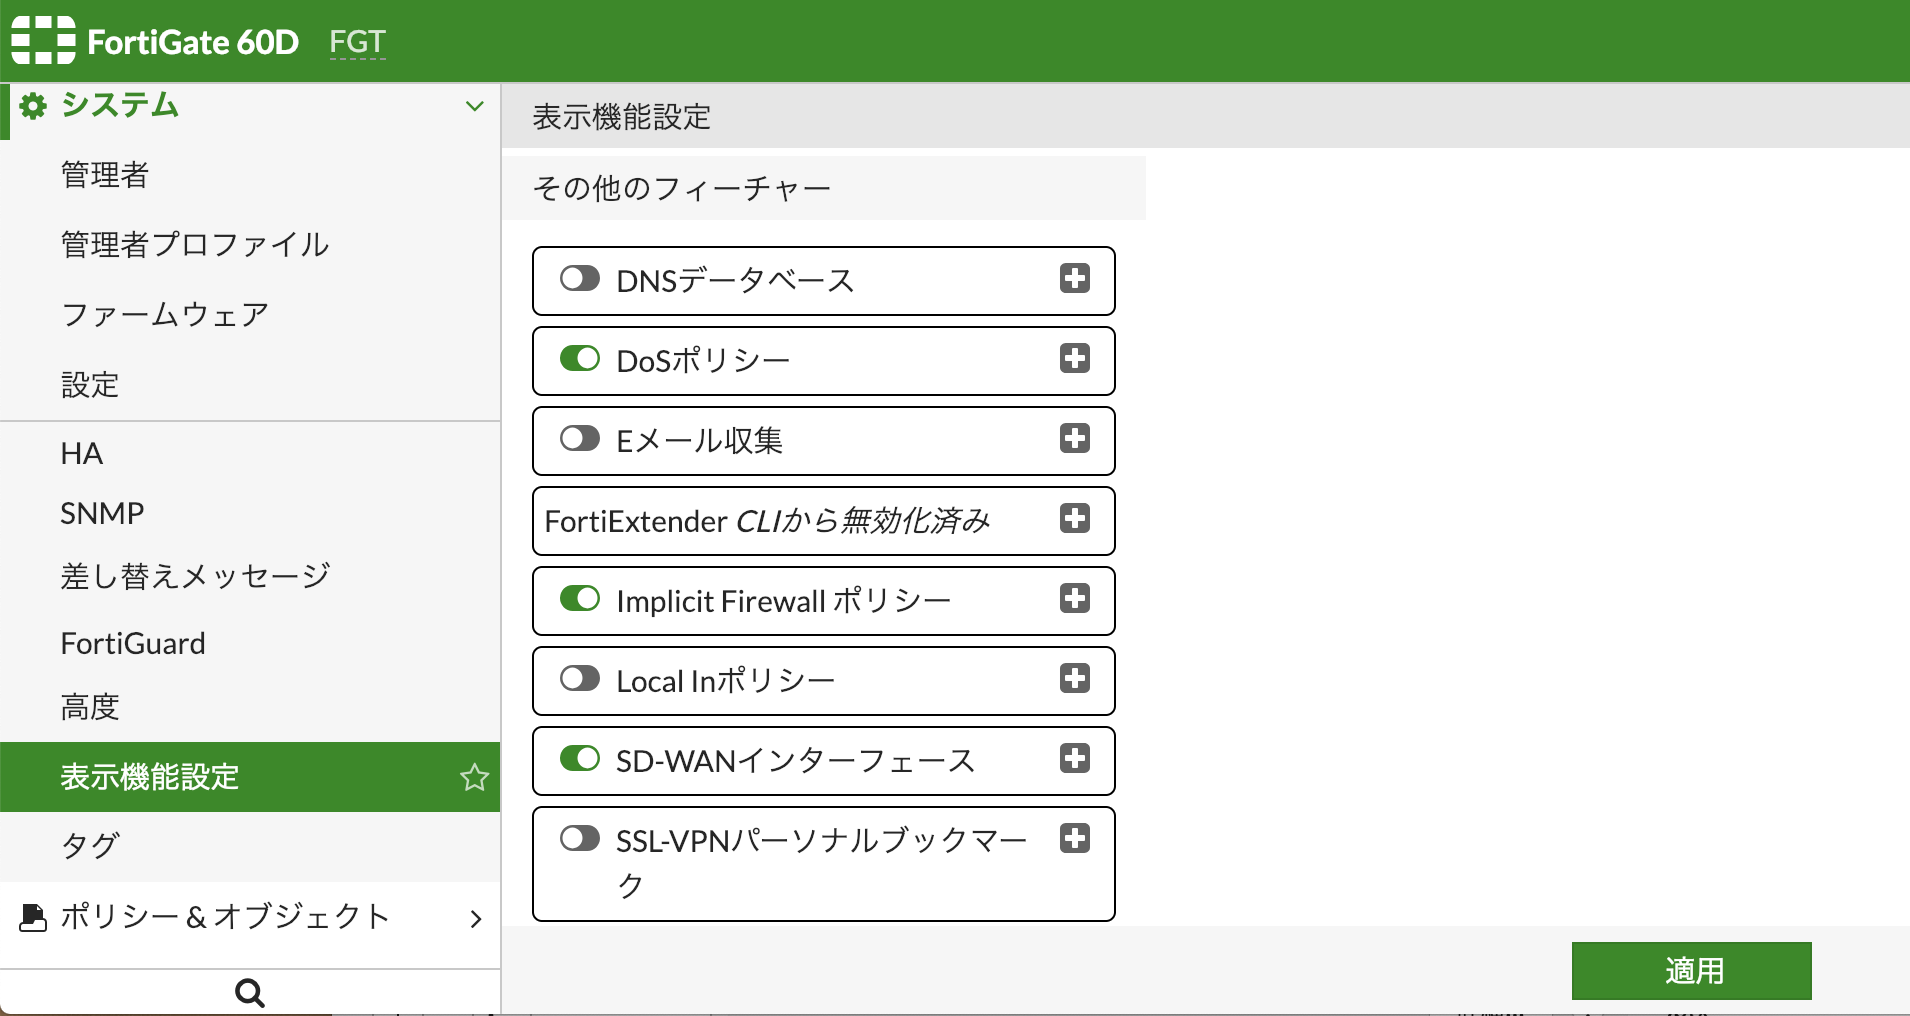The width and height of the screenshot is (1910, 1016).
Task: Enable Local Inポリシー toggle
Action: [x=580, y=678]
